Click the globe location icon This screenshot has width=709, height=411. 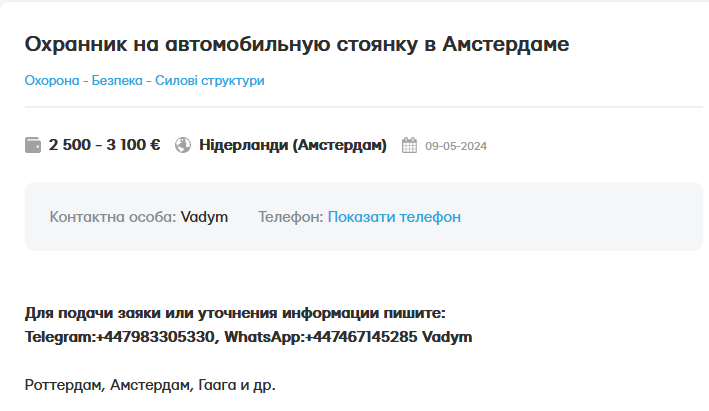(182, 146)
